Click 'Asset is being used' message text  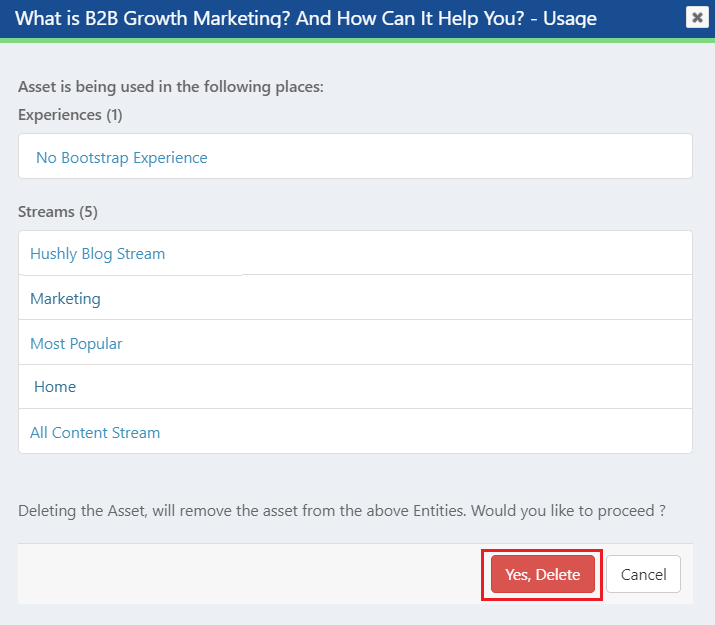[x=171, y=87]
